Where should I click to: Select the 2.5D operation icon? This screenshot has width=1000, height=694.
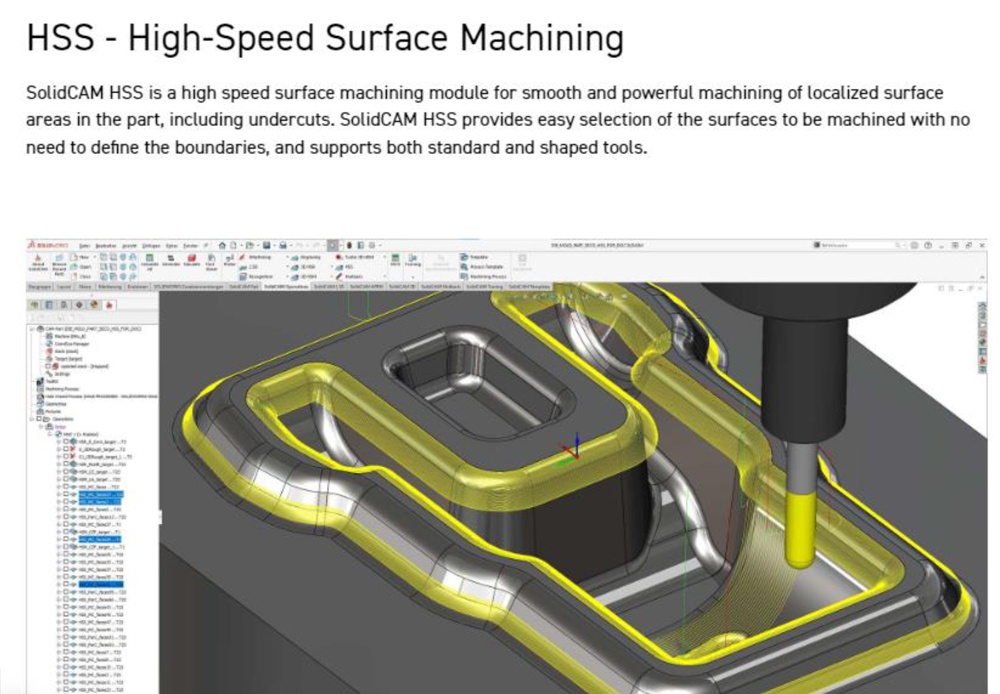tap(243, 267)
